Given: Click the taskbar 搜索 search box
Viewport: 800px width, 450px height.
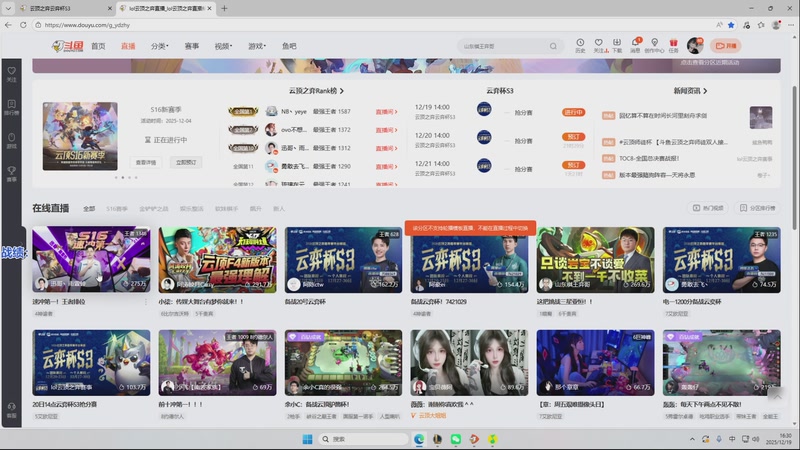Looking at the screenshot, I should 363,439.
